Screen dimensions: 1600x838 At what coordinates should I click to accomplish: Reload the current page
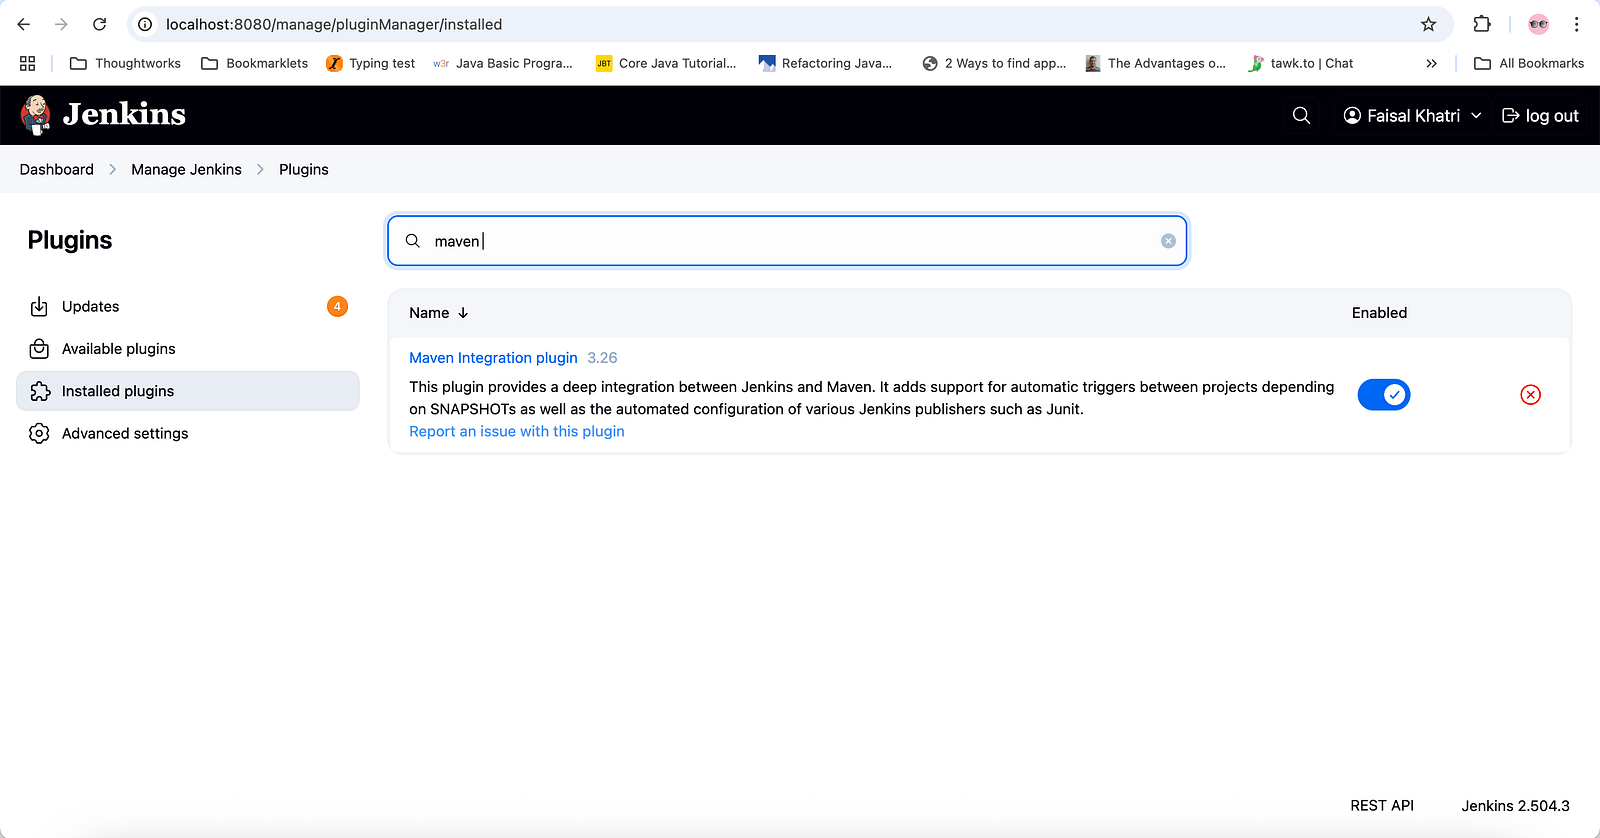(99, 24)
